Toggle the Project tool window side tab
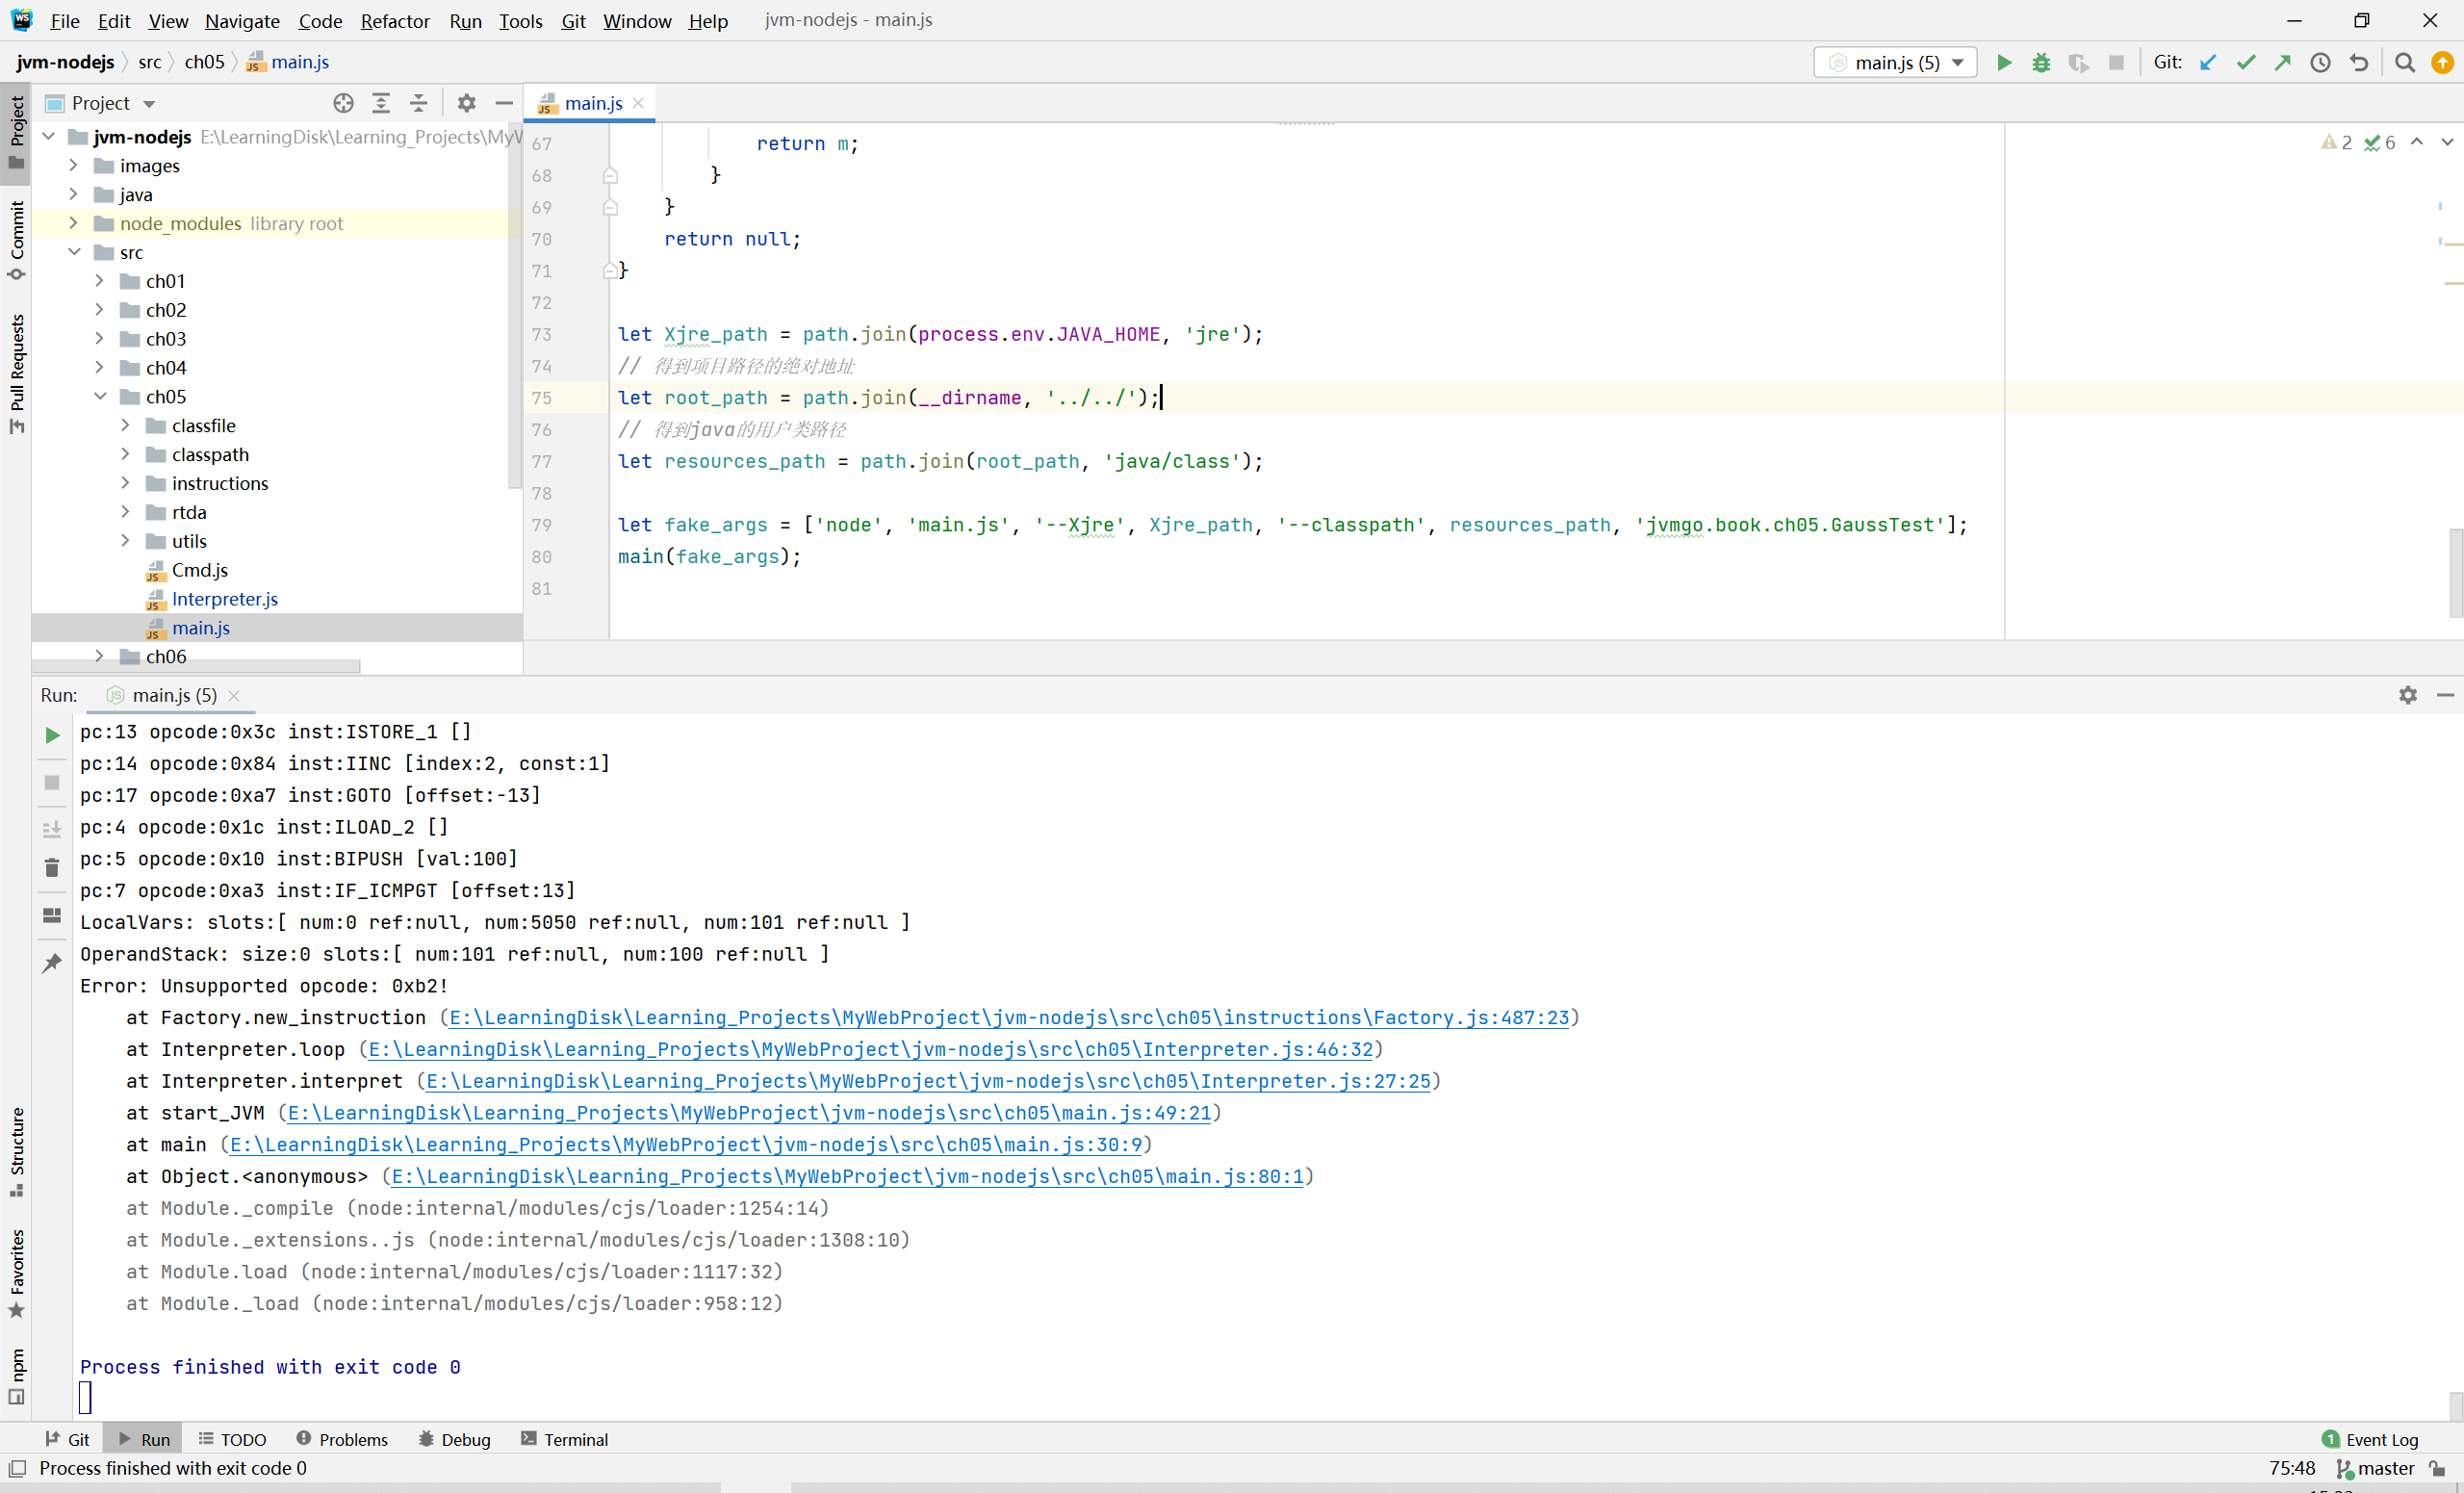The width and height of the screenshot is (2464, 1493). point(16,132)
